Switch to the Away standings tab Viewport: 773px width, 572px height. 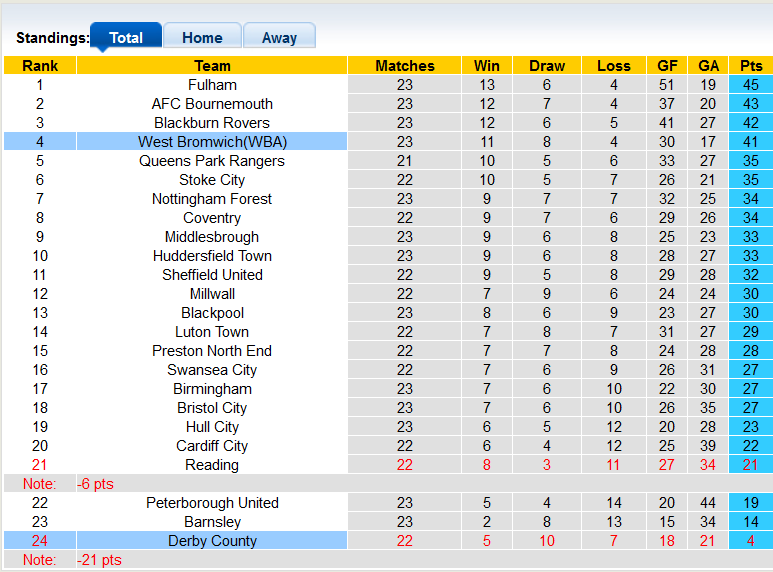coord(279,38)
